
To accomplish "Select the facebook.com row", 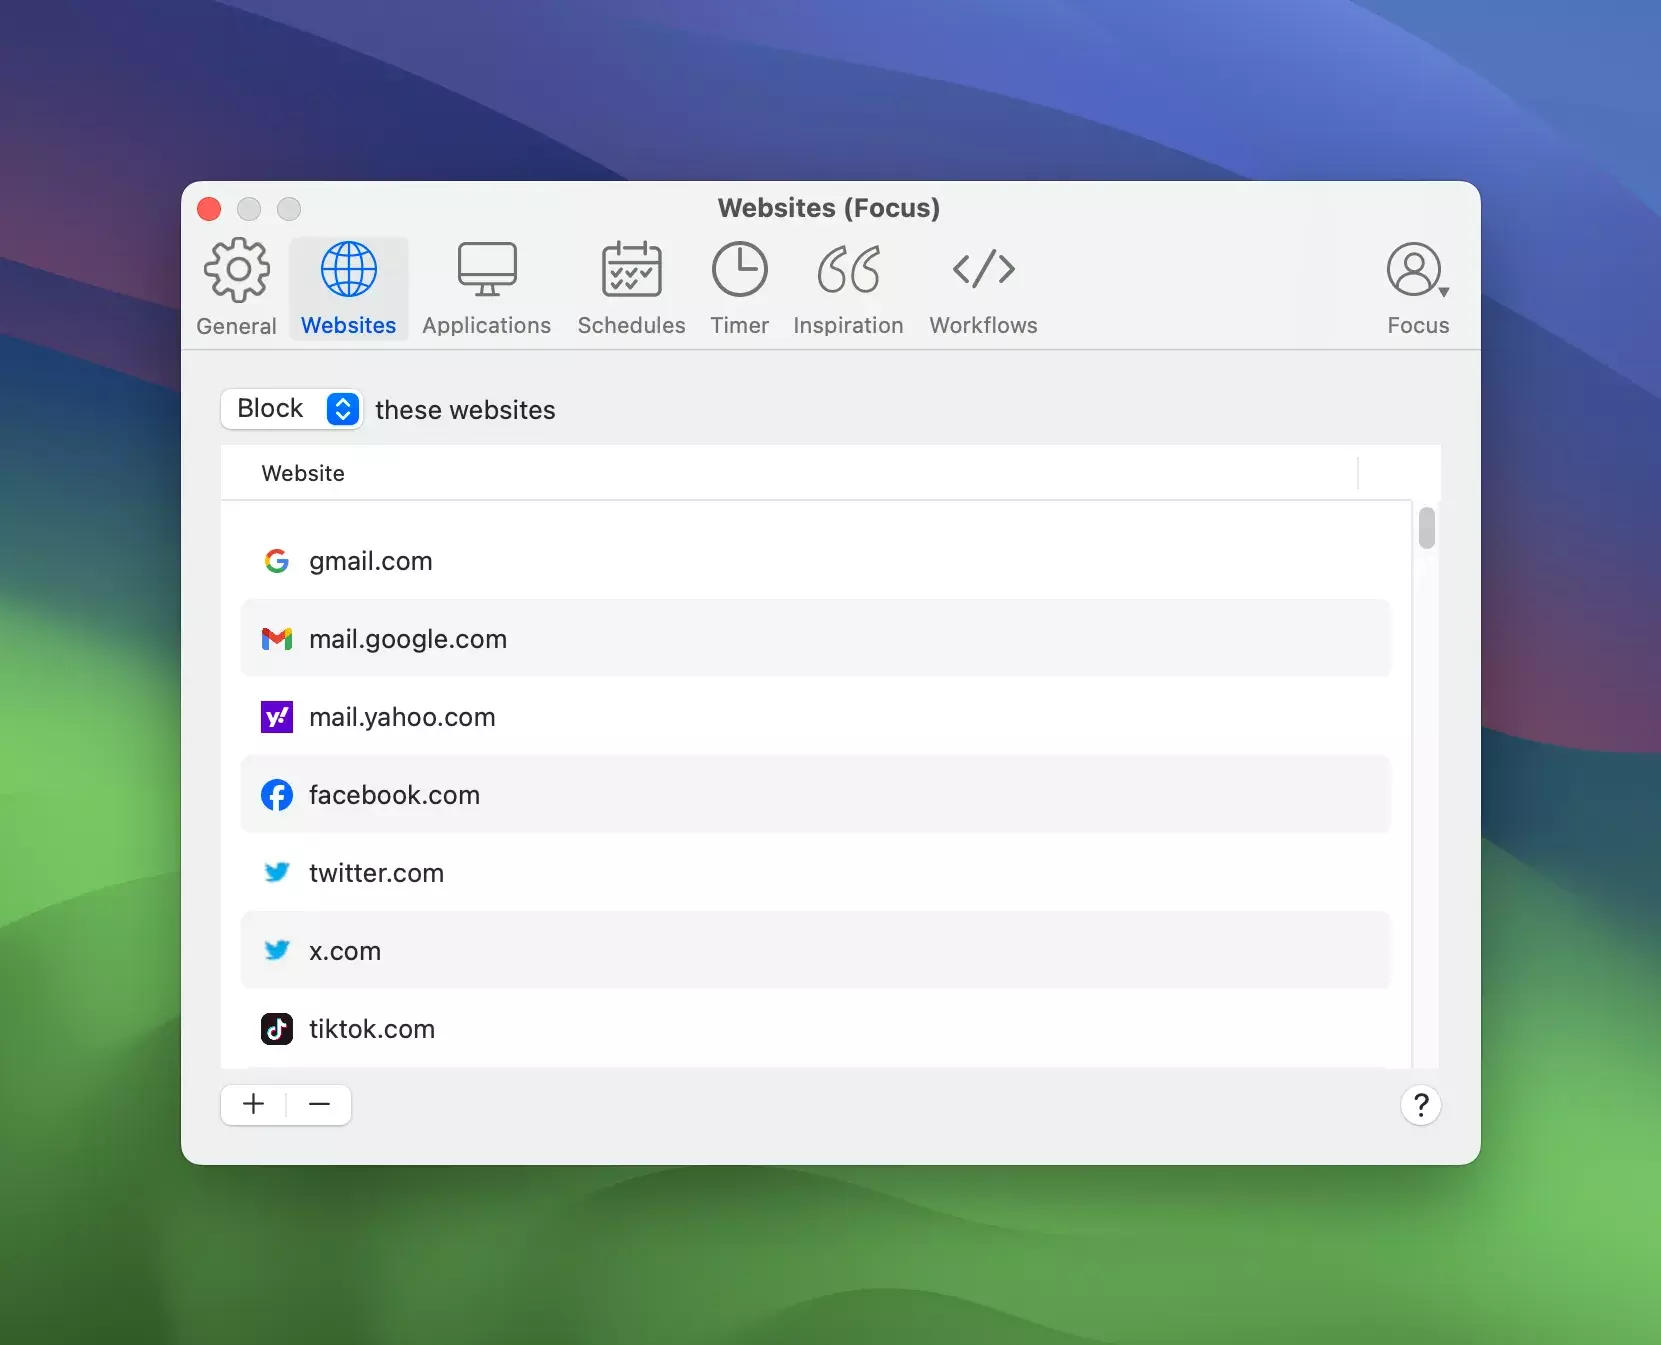I will 816,795.
